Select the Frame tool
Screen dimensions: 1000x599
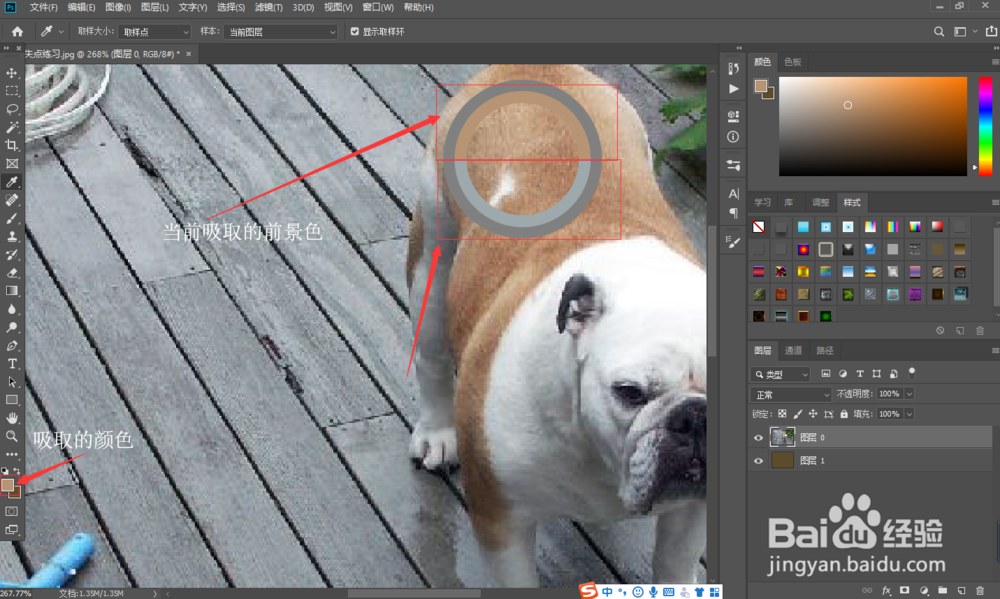pyautogui.click(x=11, y=164)
